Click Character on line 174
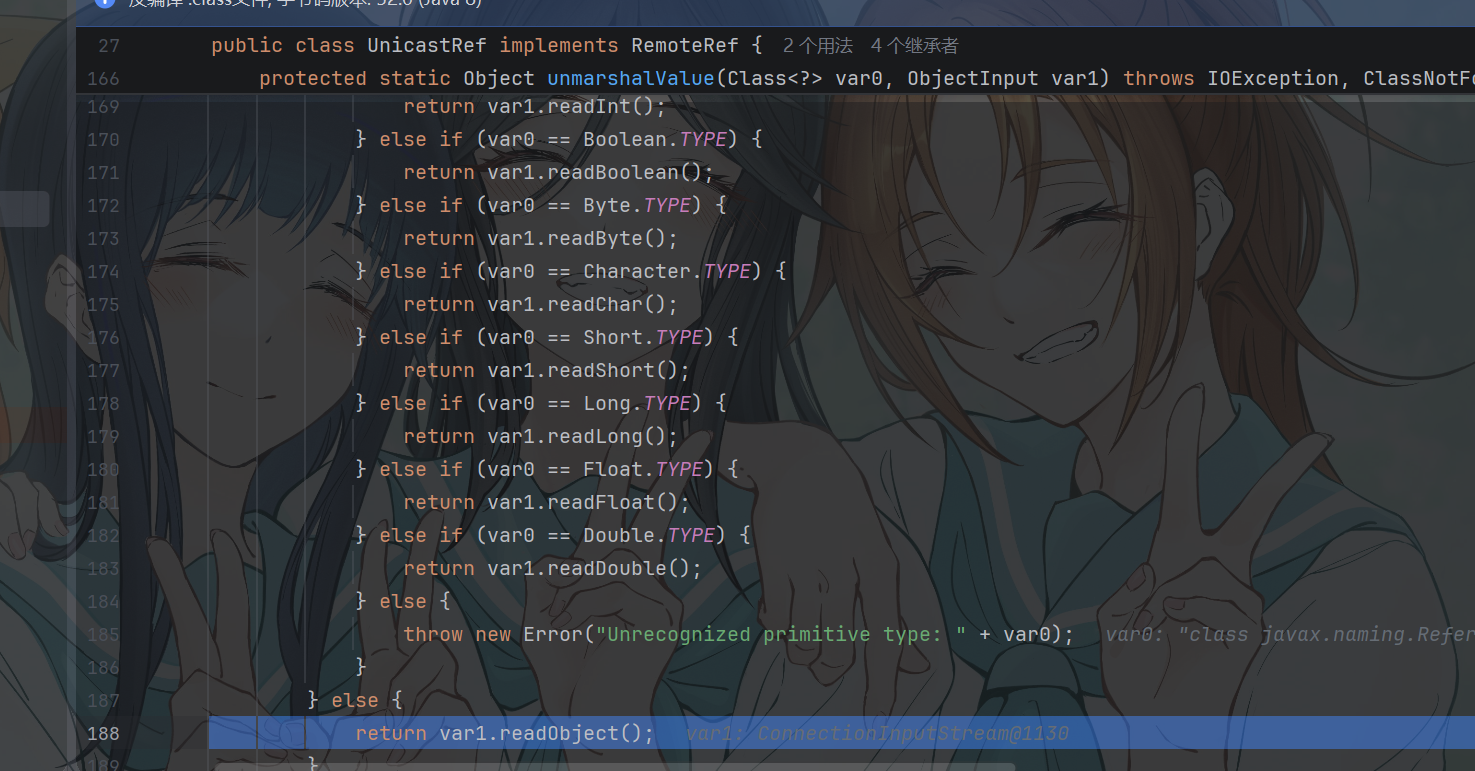 (637, 271)
